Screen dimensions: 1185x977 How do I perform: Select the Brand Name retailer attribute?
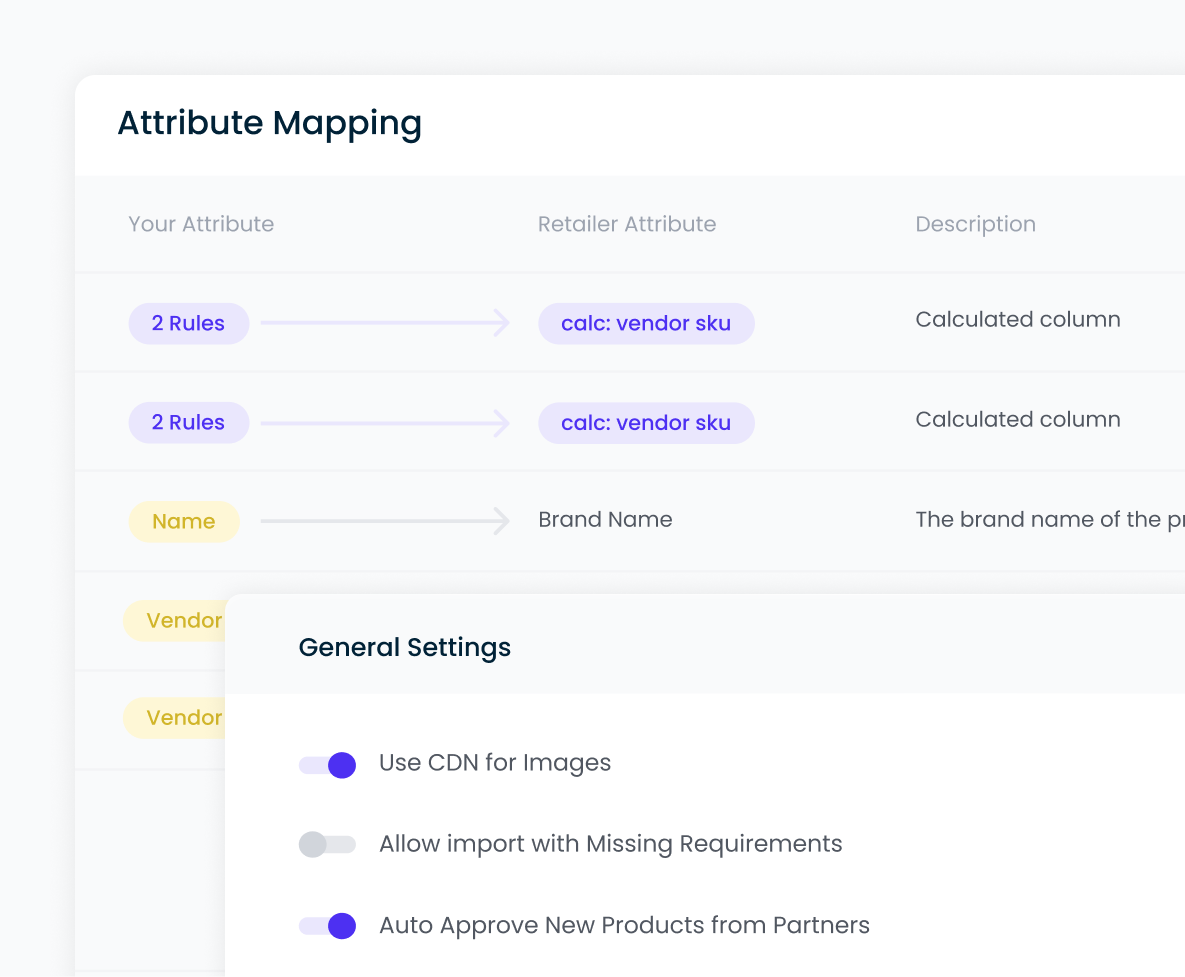(x=605, y=520)
